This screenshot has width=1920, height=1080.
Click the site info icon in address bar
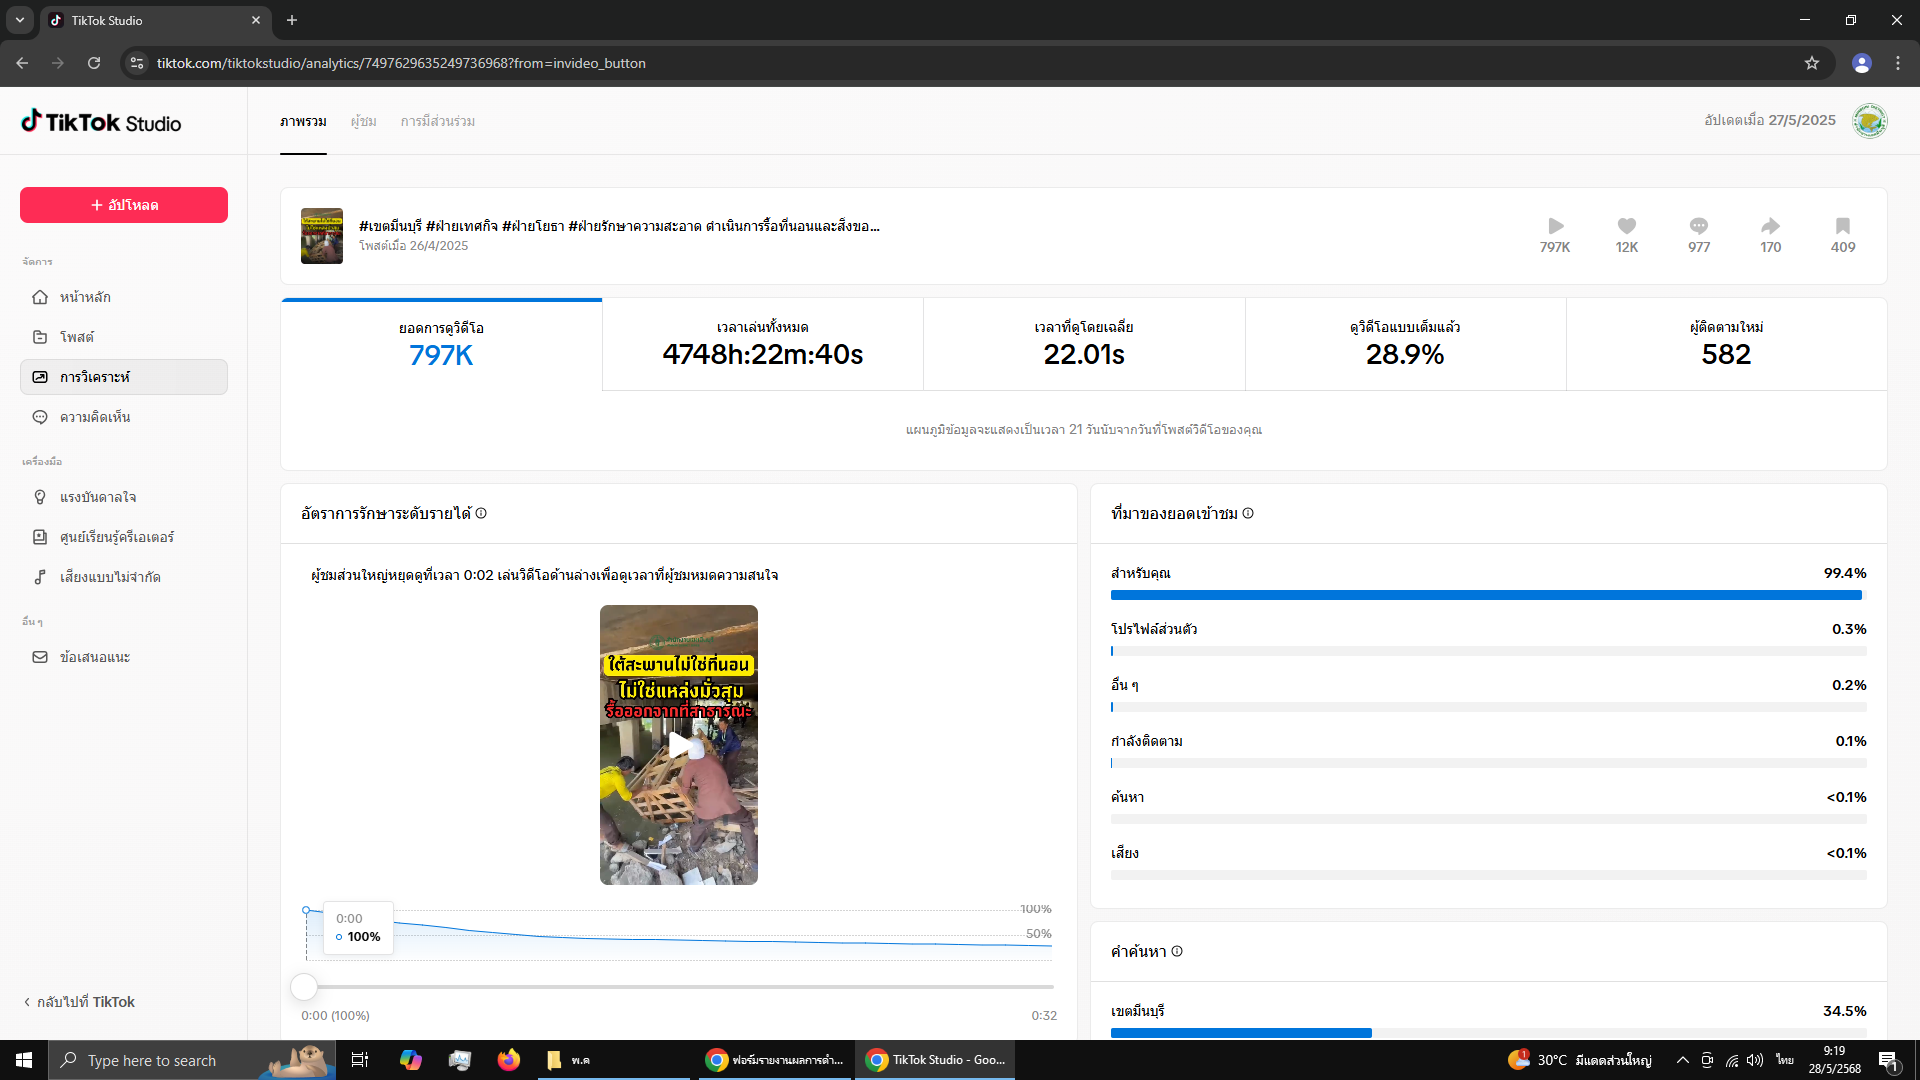137,63
